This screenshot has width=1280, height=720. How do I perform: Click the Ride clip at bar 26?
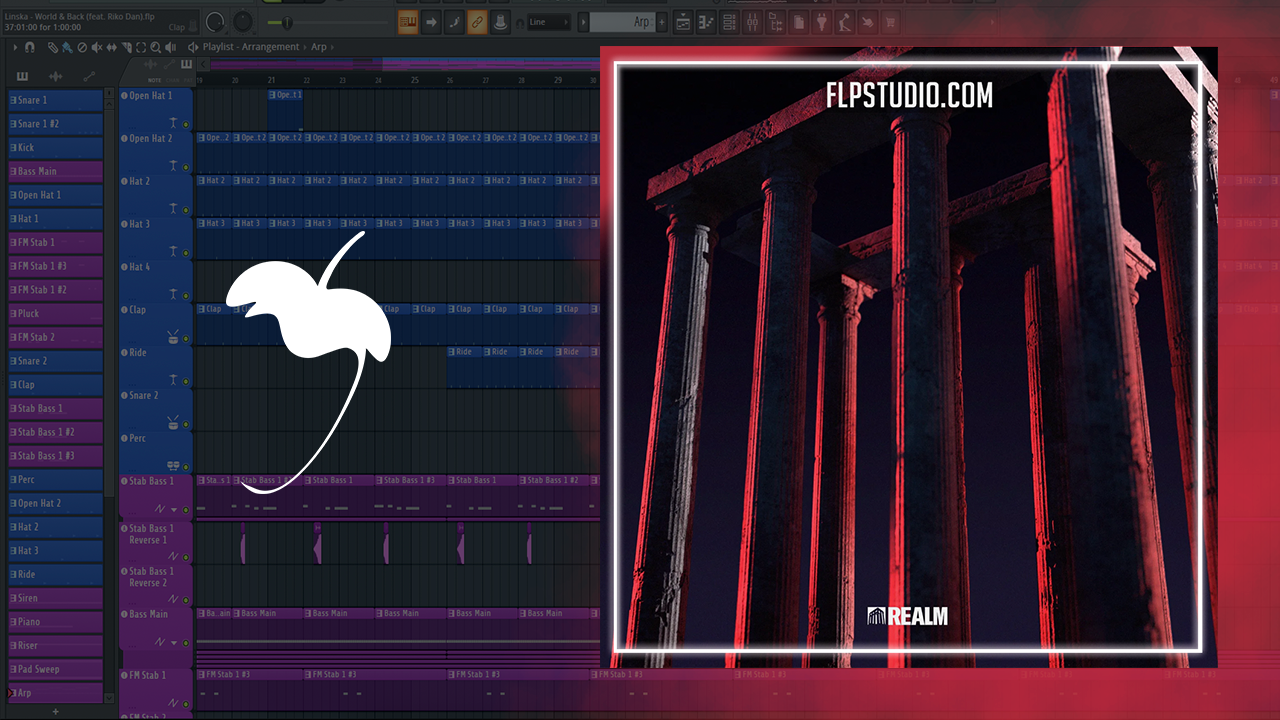pyautogui.click(x=463, y=352)
